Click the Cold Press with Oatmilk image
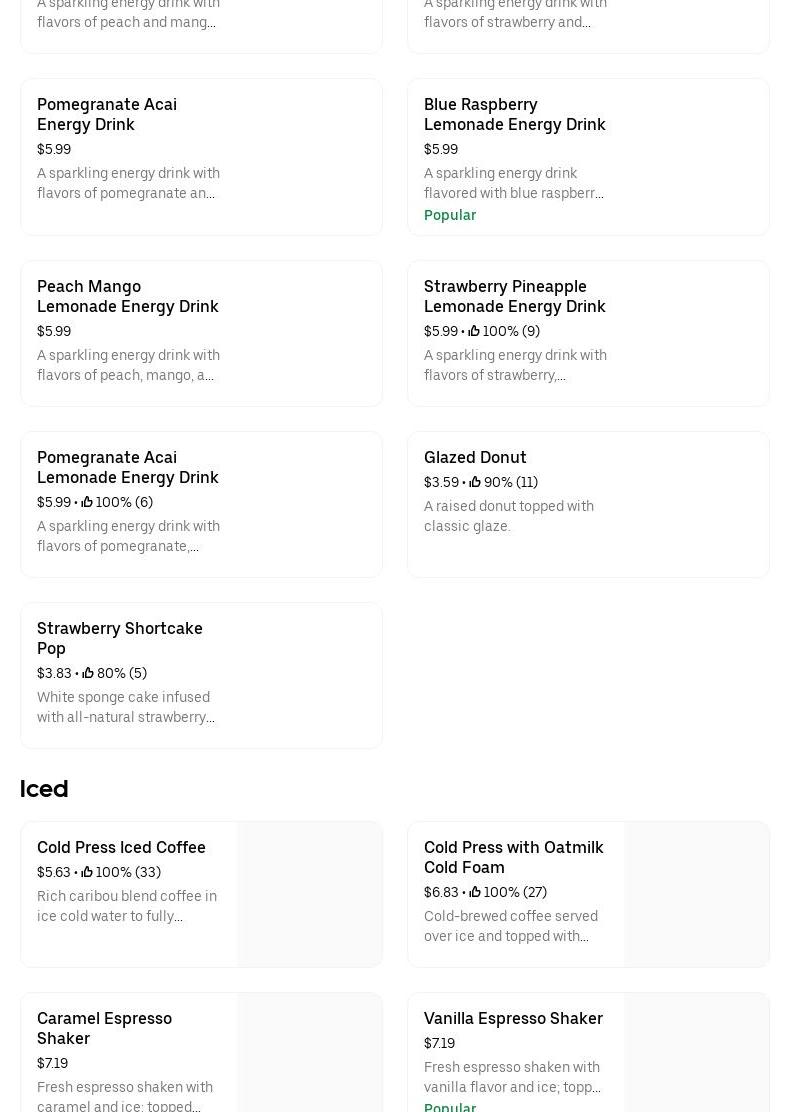The image size is (804, 1112). tap(696, 894)
